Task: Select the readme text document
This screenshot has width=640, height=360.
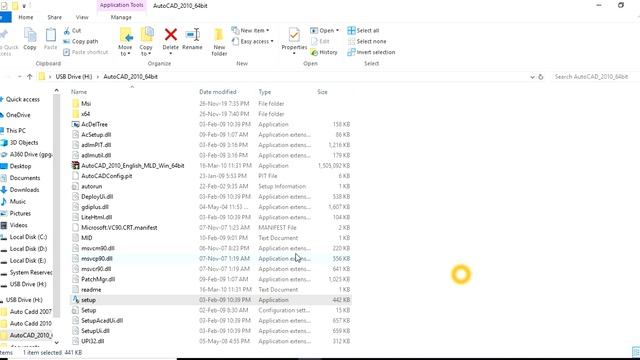Action: tap(211, 289)
